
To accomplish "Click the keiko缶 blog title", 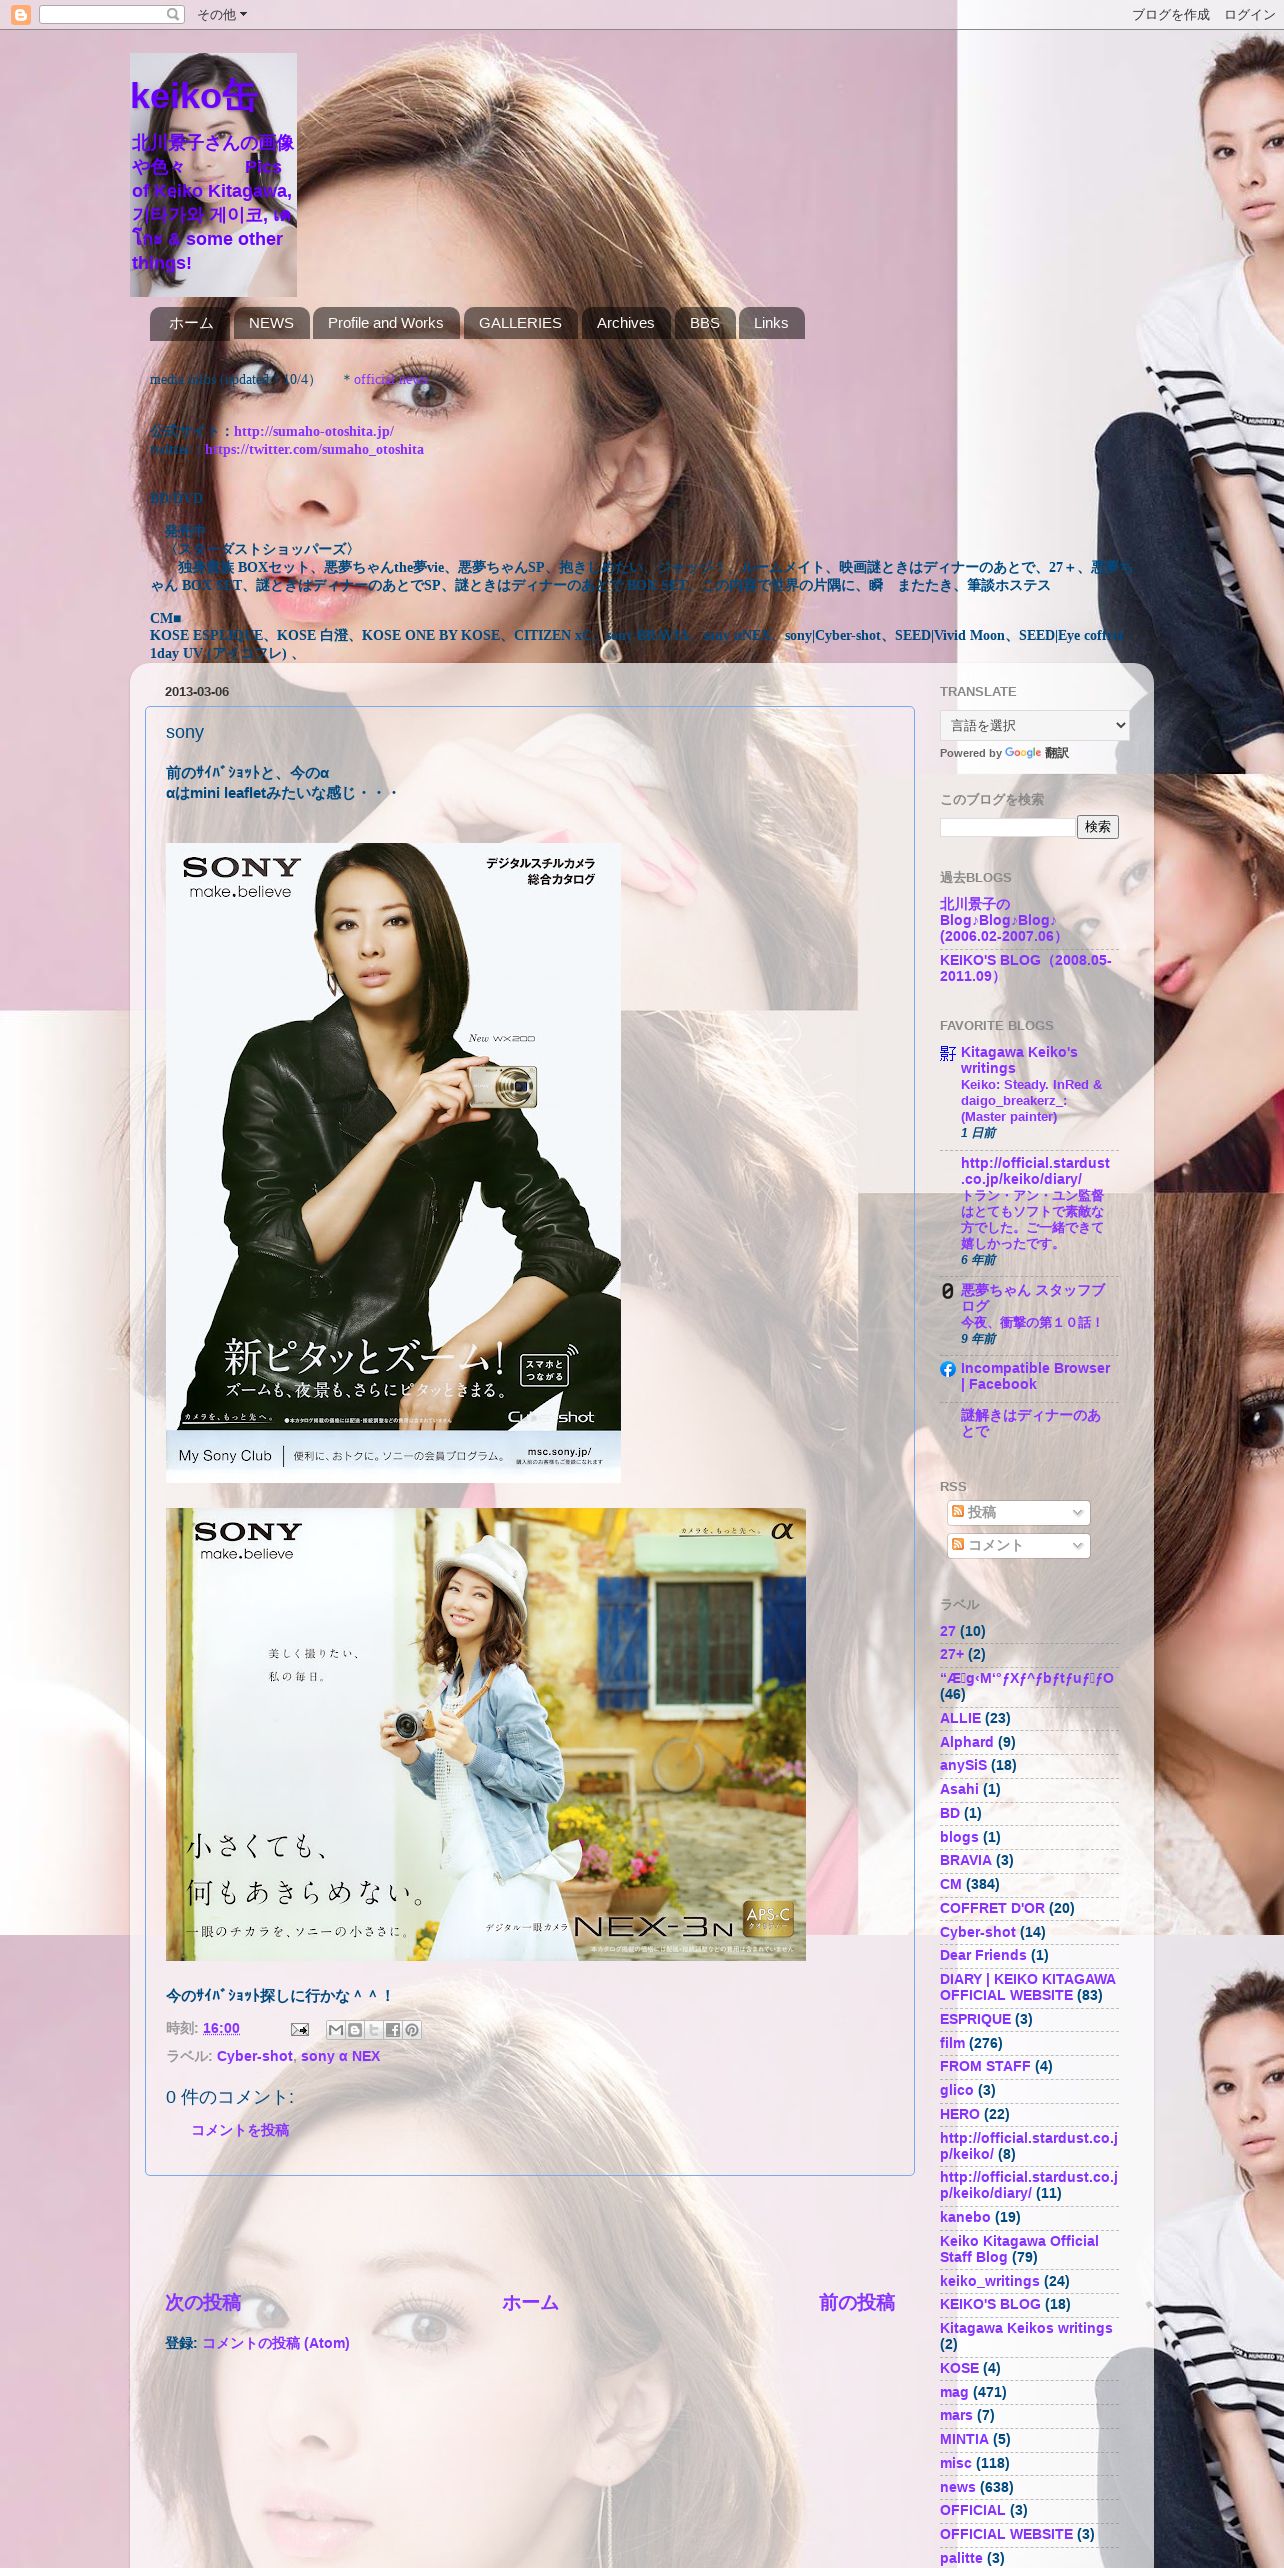I will (195, 95).
